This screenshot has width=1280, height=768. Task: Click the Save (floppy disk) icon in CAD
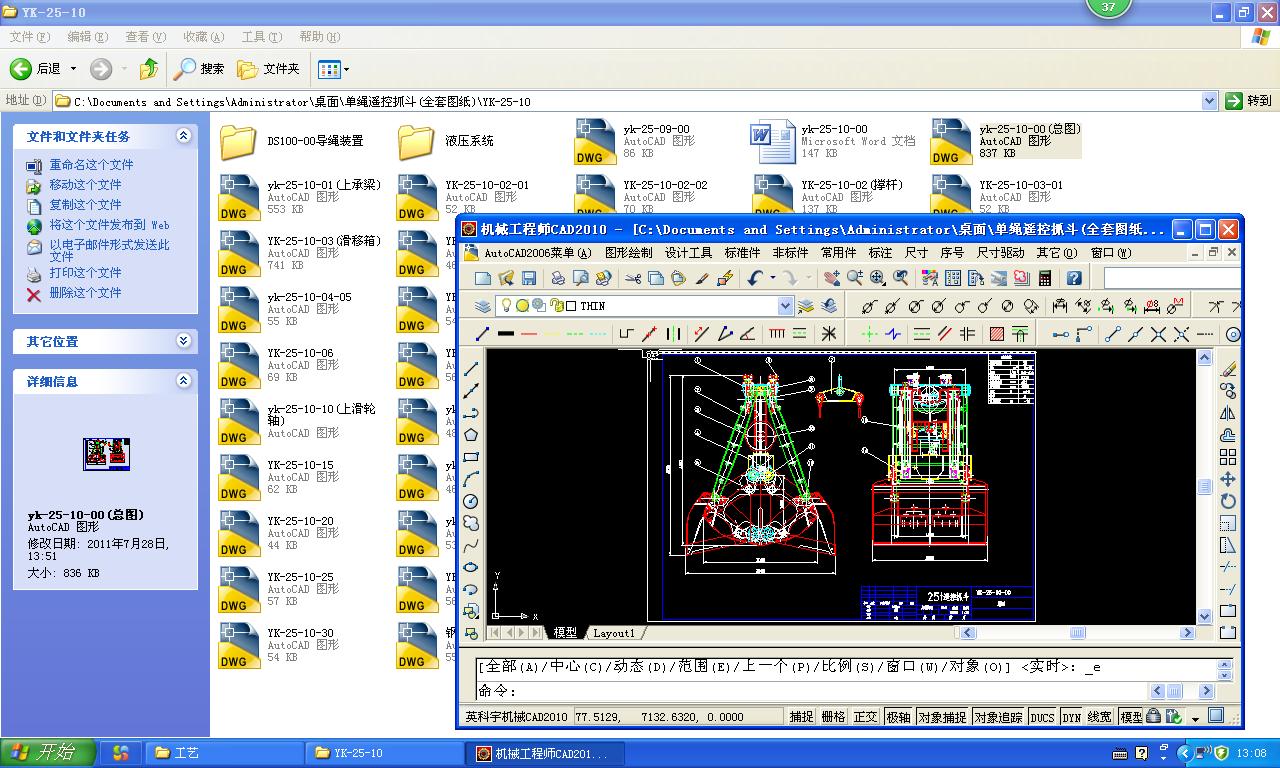point(529,278)
